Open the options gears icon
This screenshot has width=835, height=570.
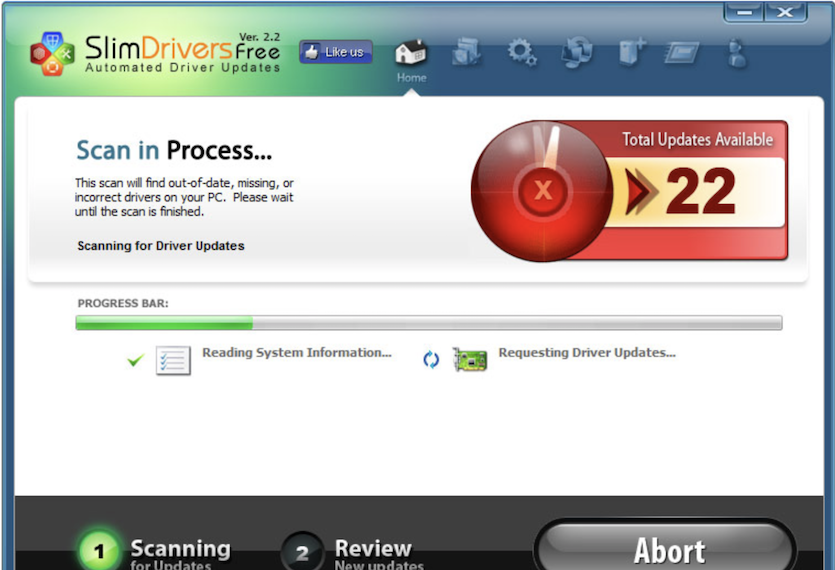521,52
